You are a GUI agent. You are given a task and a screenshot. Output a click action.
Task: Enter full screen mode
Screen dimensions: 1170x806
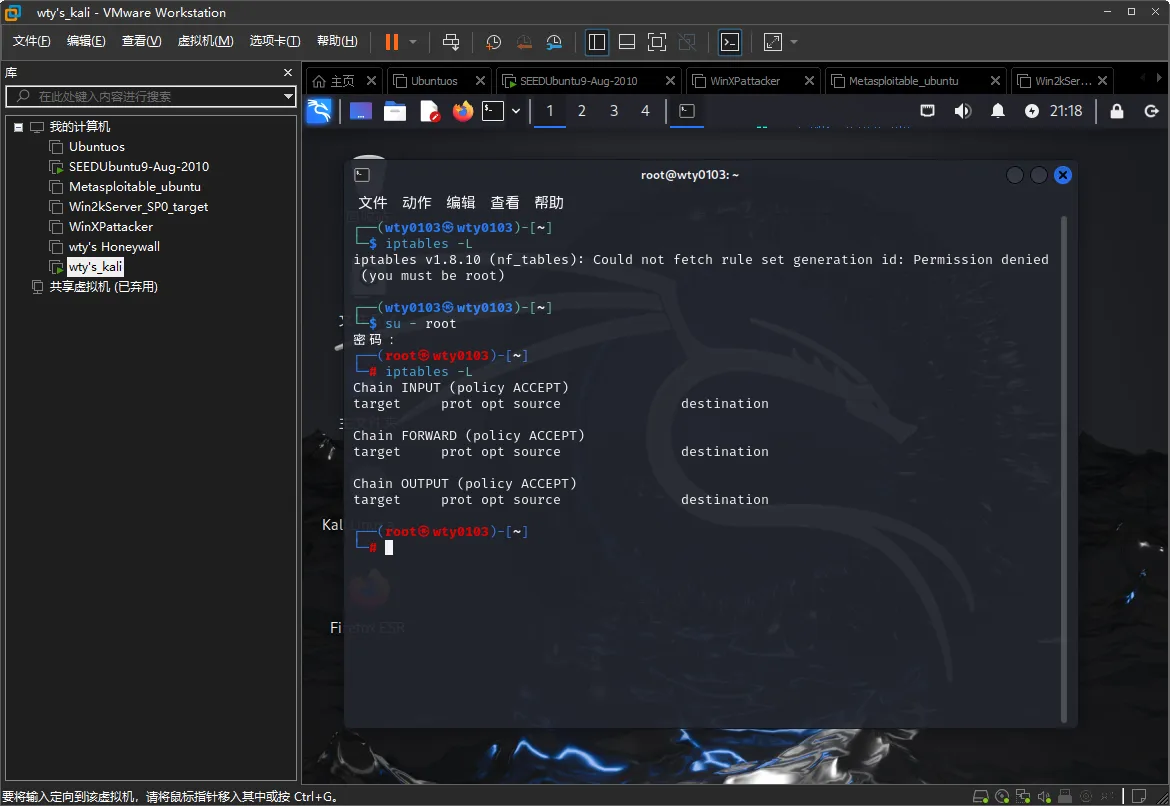657,43
